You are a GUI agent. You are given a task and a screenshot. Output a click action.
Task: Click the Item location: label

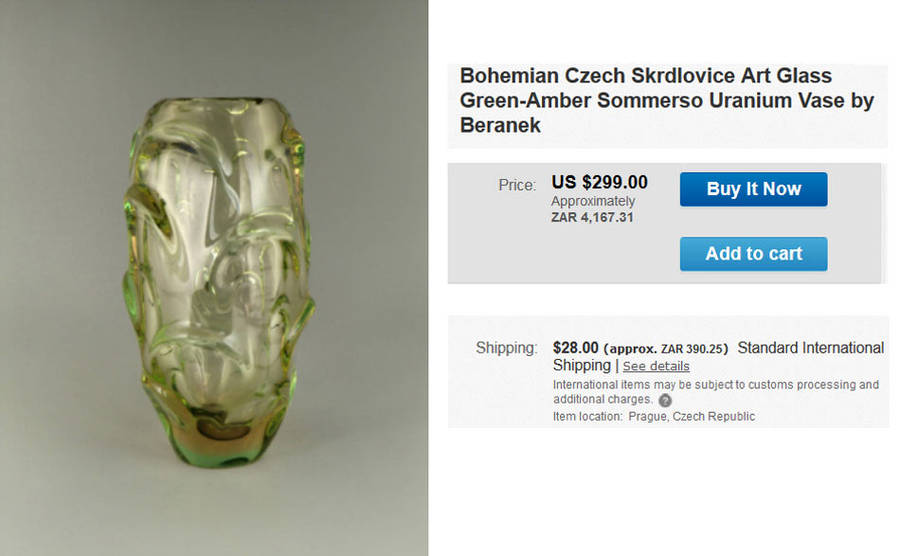pos(587,416)
